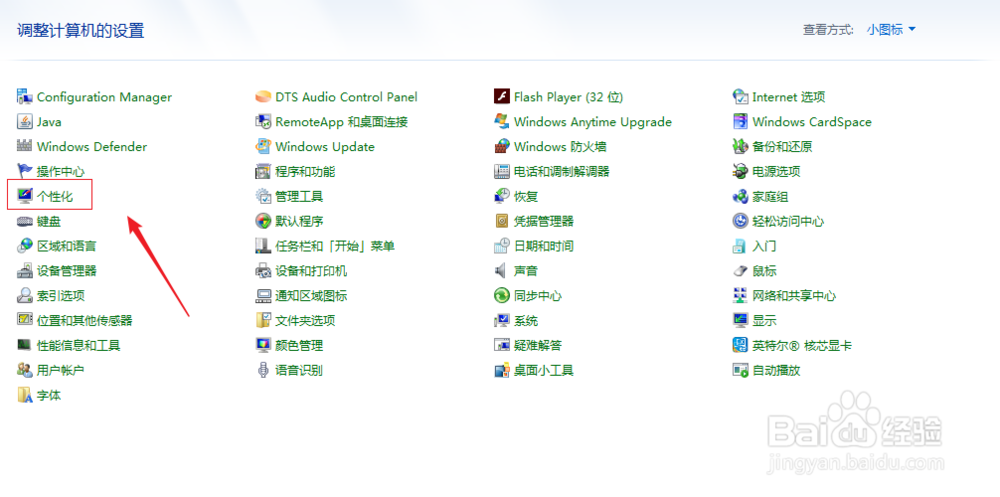
Task: Click the 显示 link
Action: point(765,320)
